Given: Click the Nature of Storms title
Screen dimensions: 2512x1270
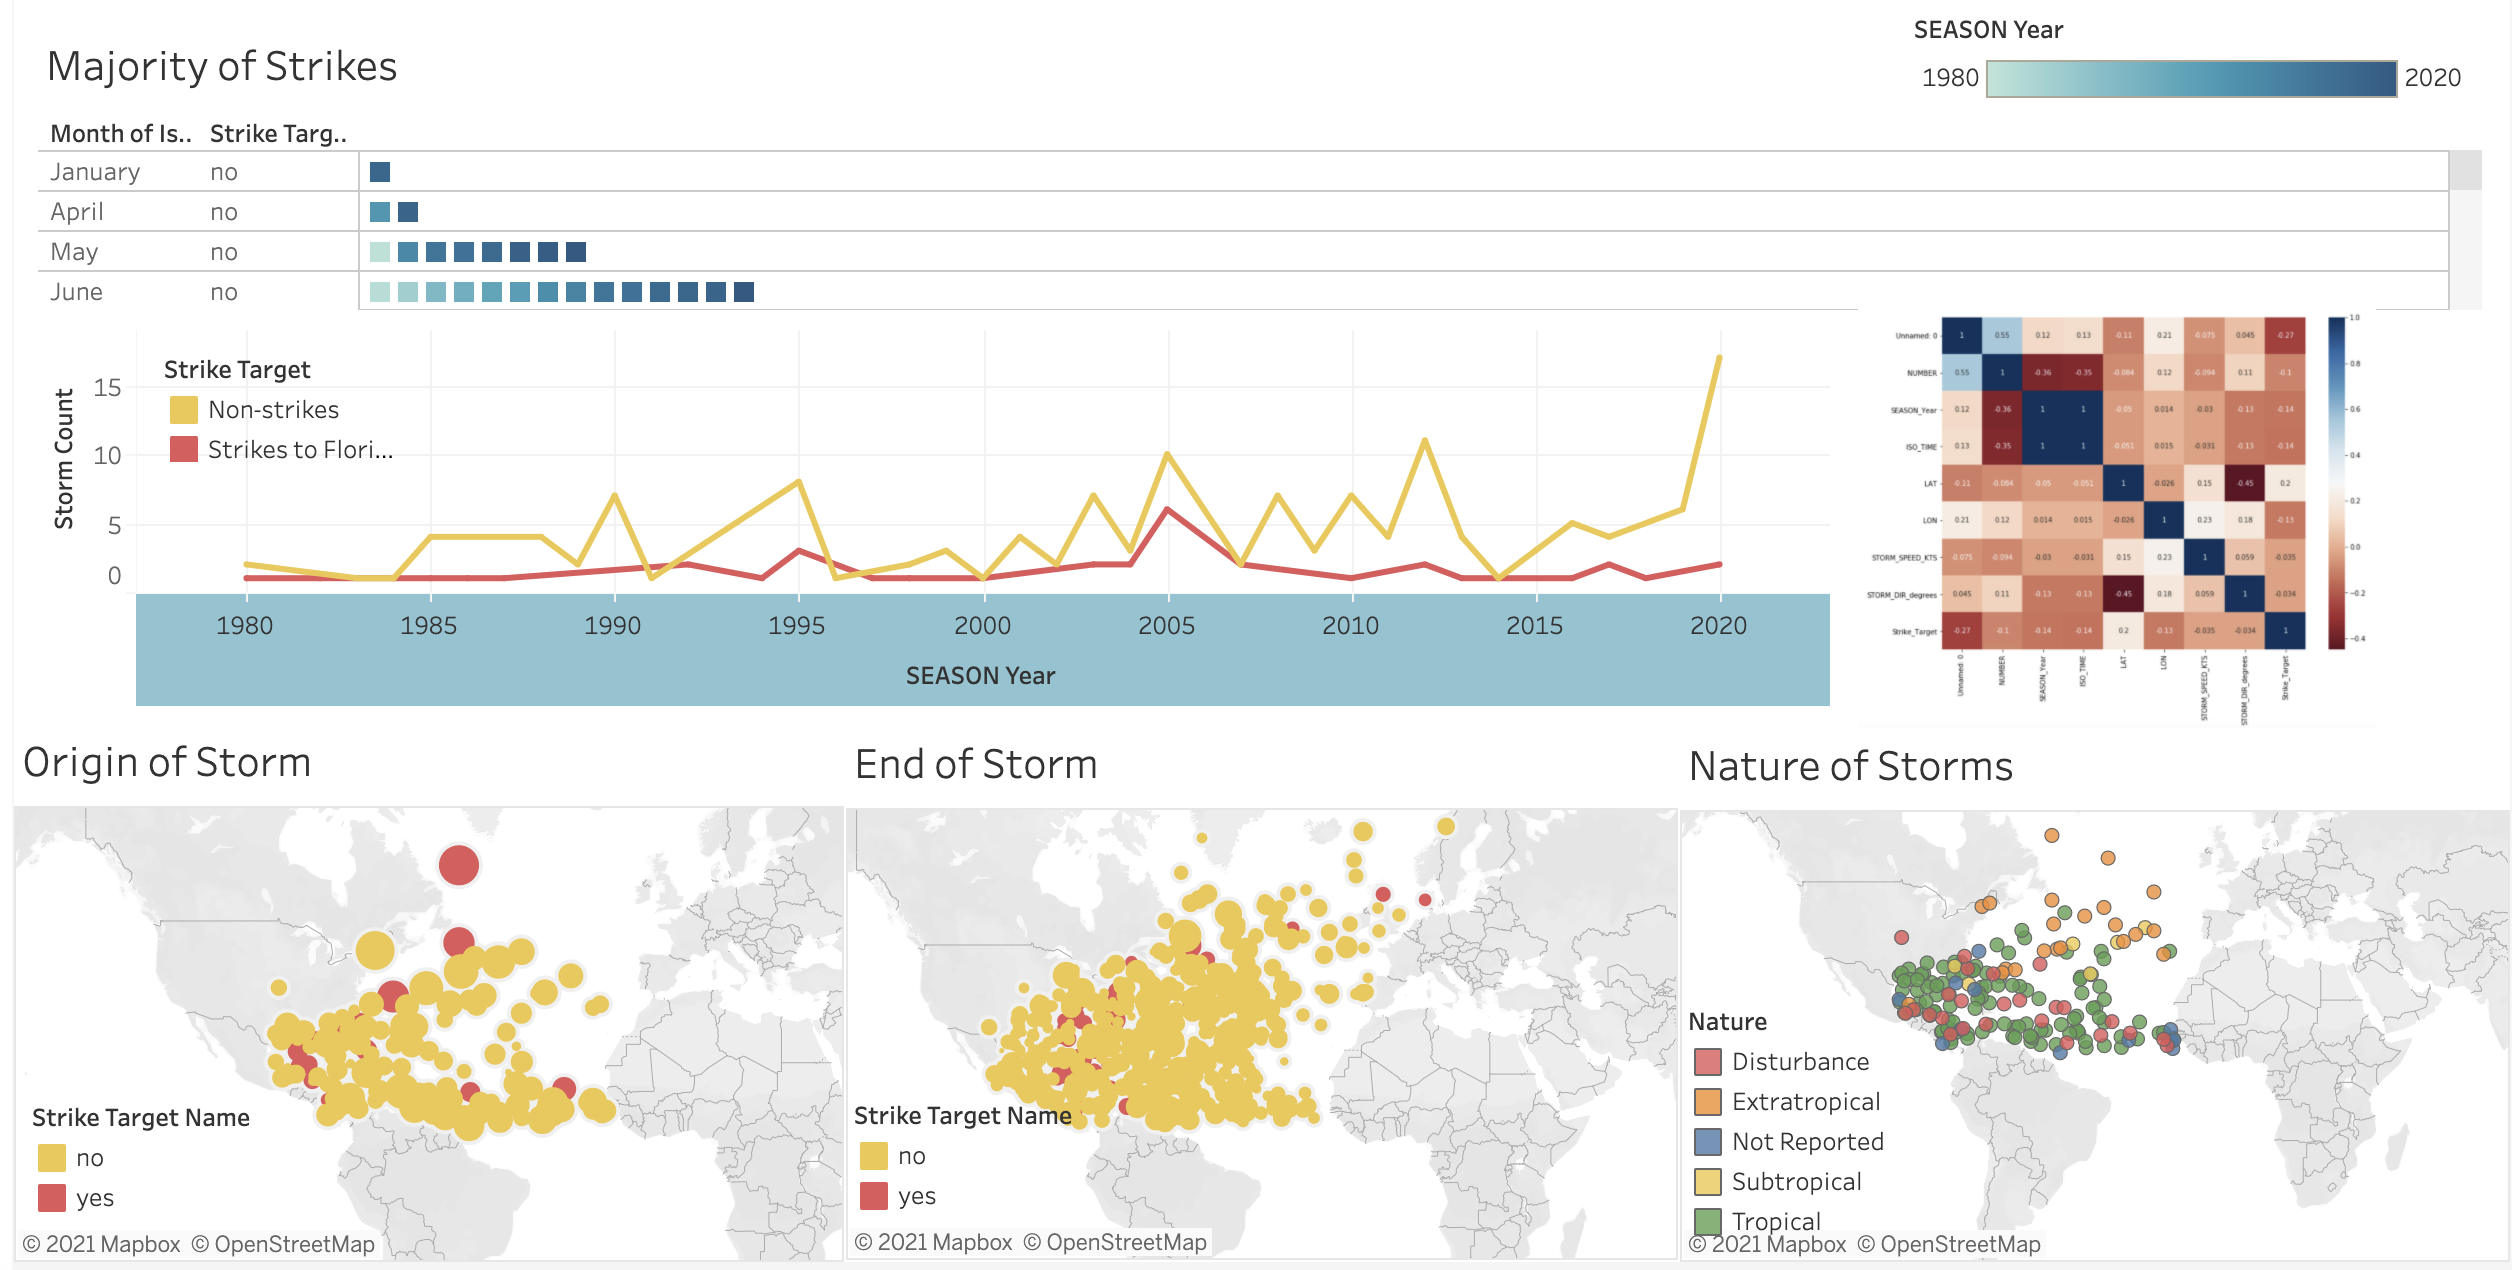Looking at the screenshot, I should coord(1851,767).
